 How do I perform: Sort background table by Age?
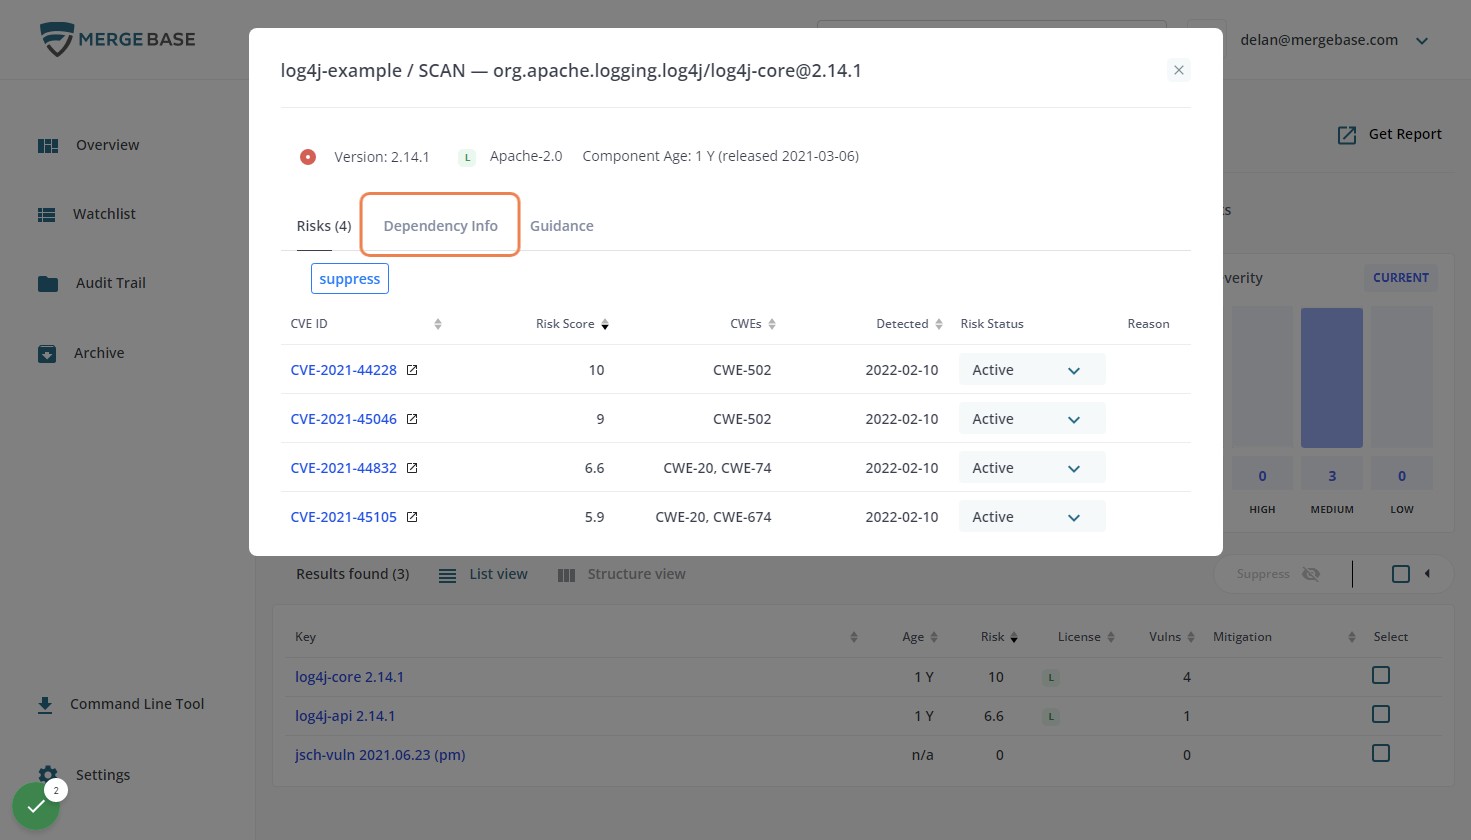pos(934,637)
